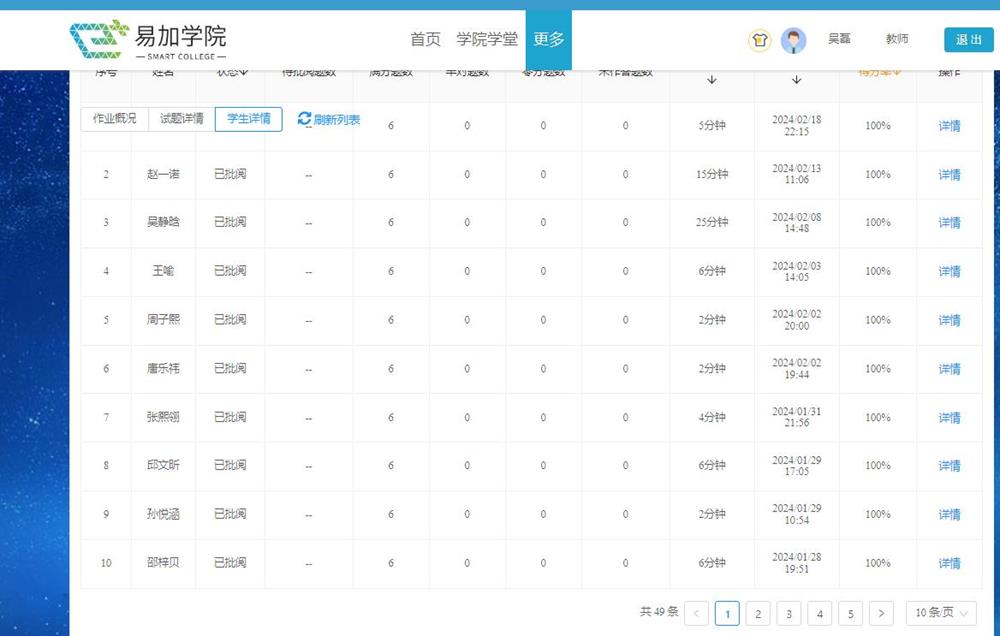Go to page 1
This screenshot has height=636, width=1000.
point(727,614)
